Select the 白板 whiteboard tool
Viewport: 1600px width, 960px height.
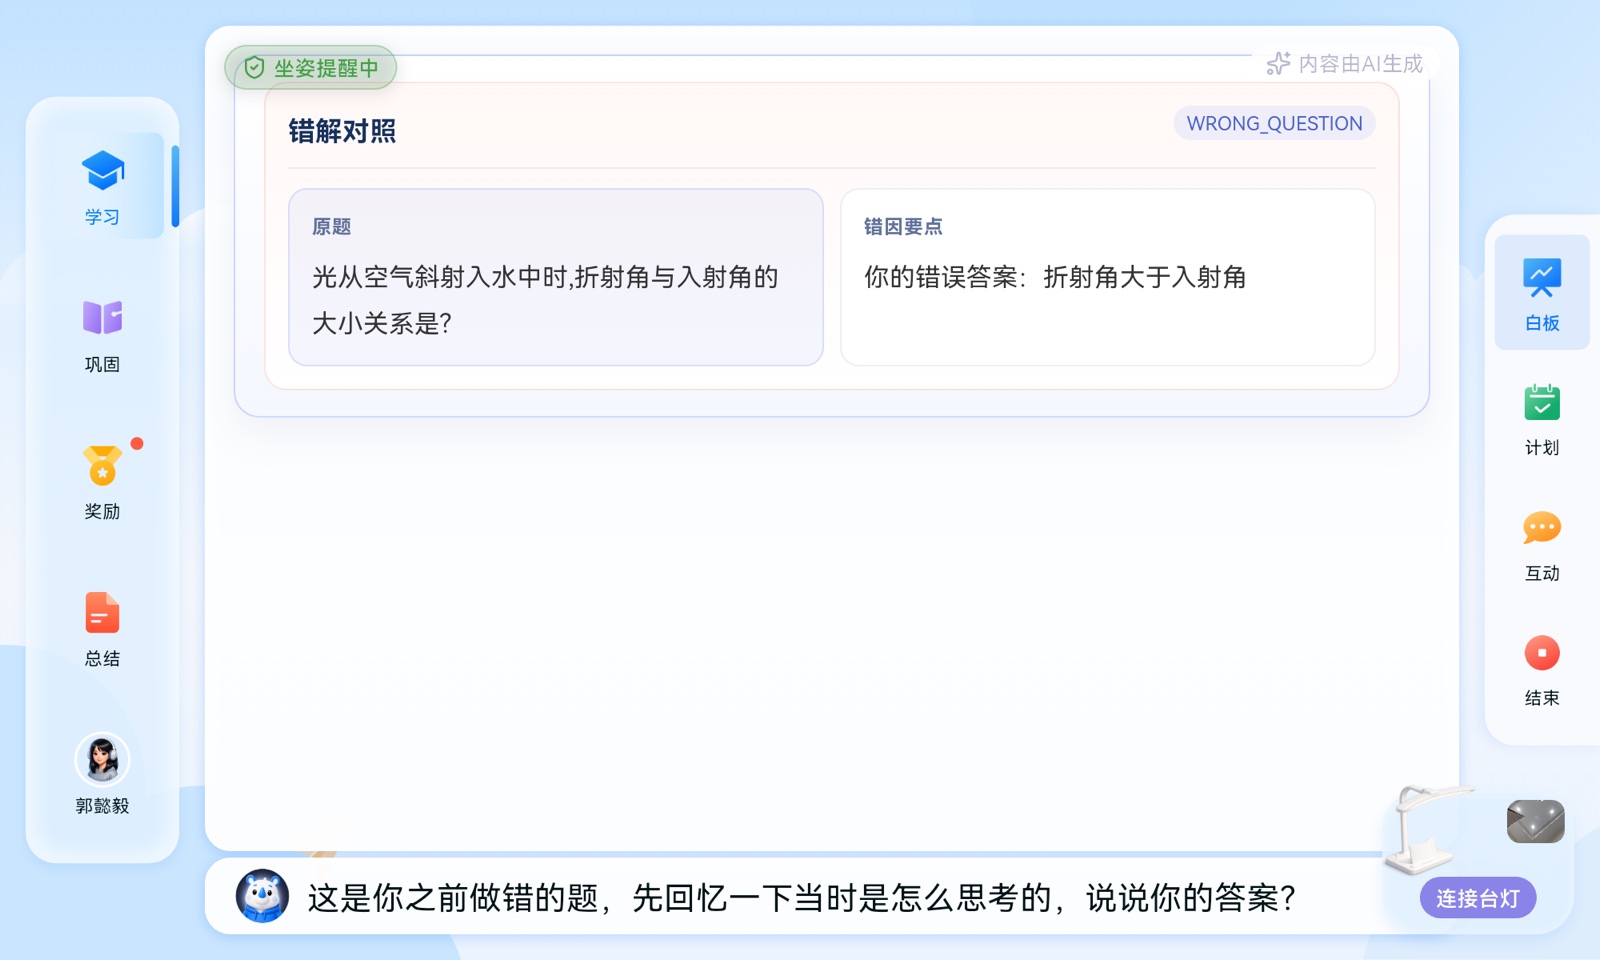[1542, 292]
